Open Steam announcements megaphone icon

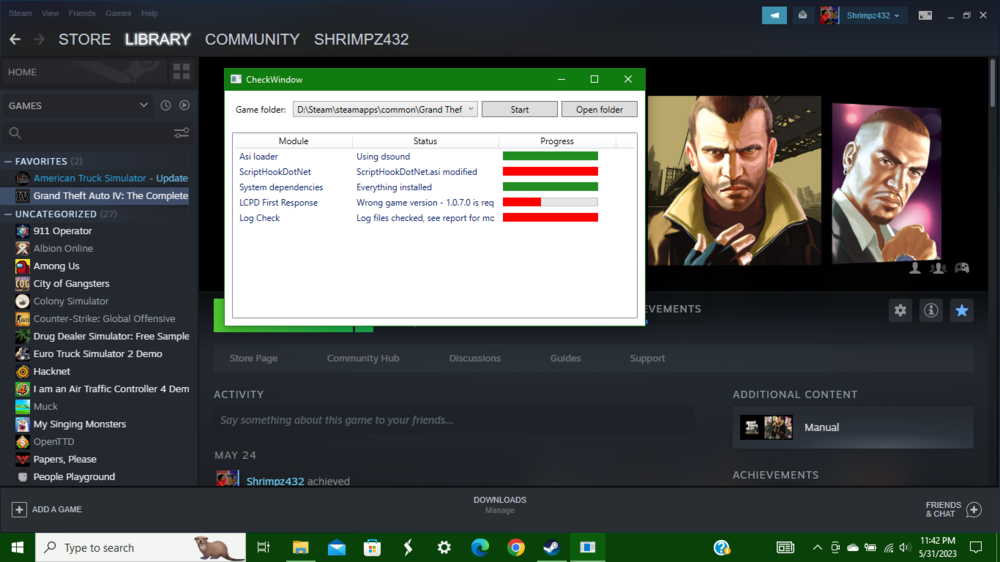point(774,15)
